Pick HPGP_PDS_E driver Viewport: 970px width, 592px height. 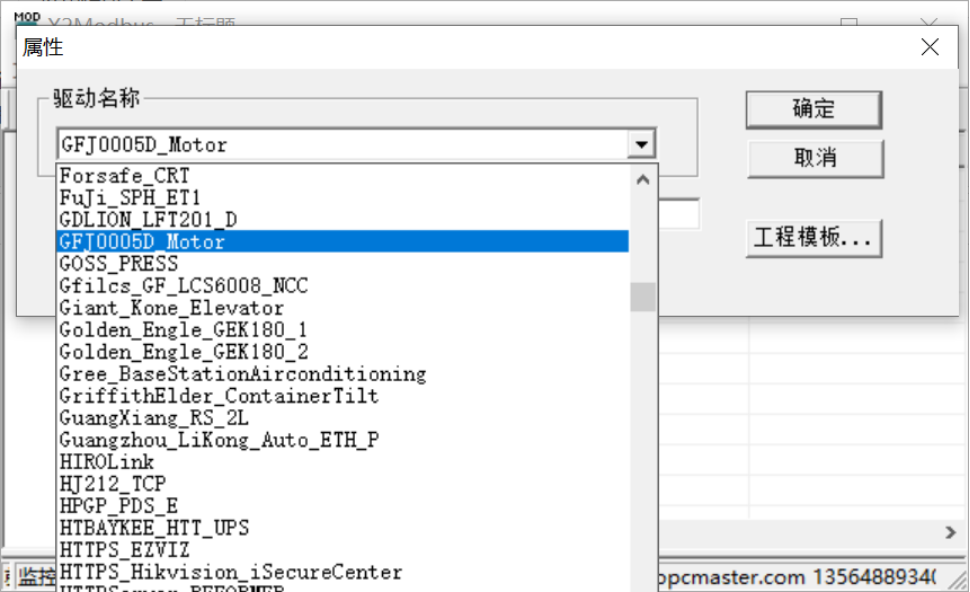(343, 506)
